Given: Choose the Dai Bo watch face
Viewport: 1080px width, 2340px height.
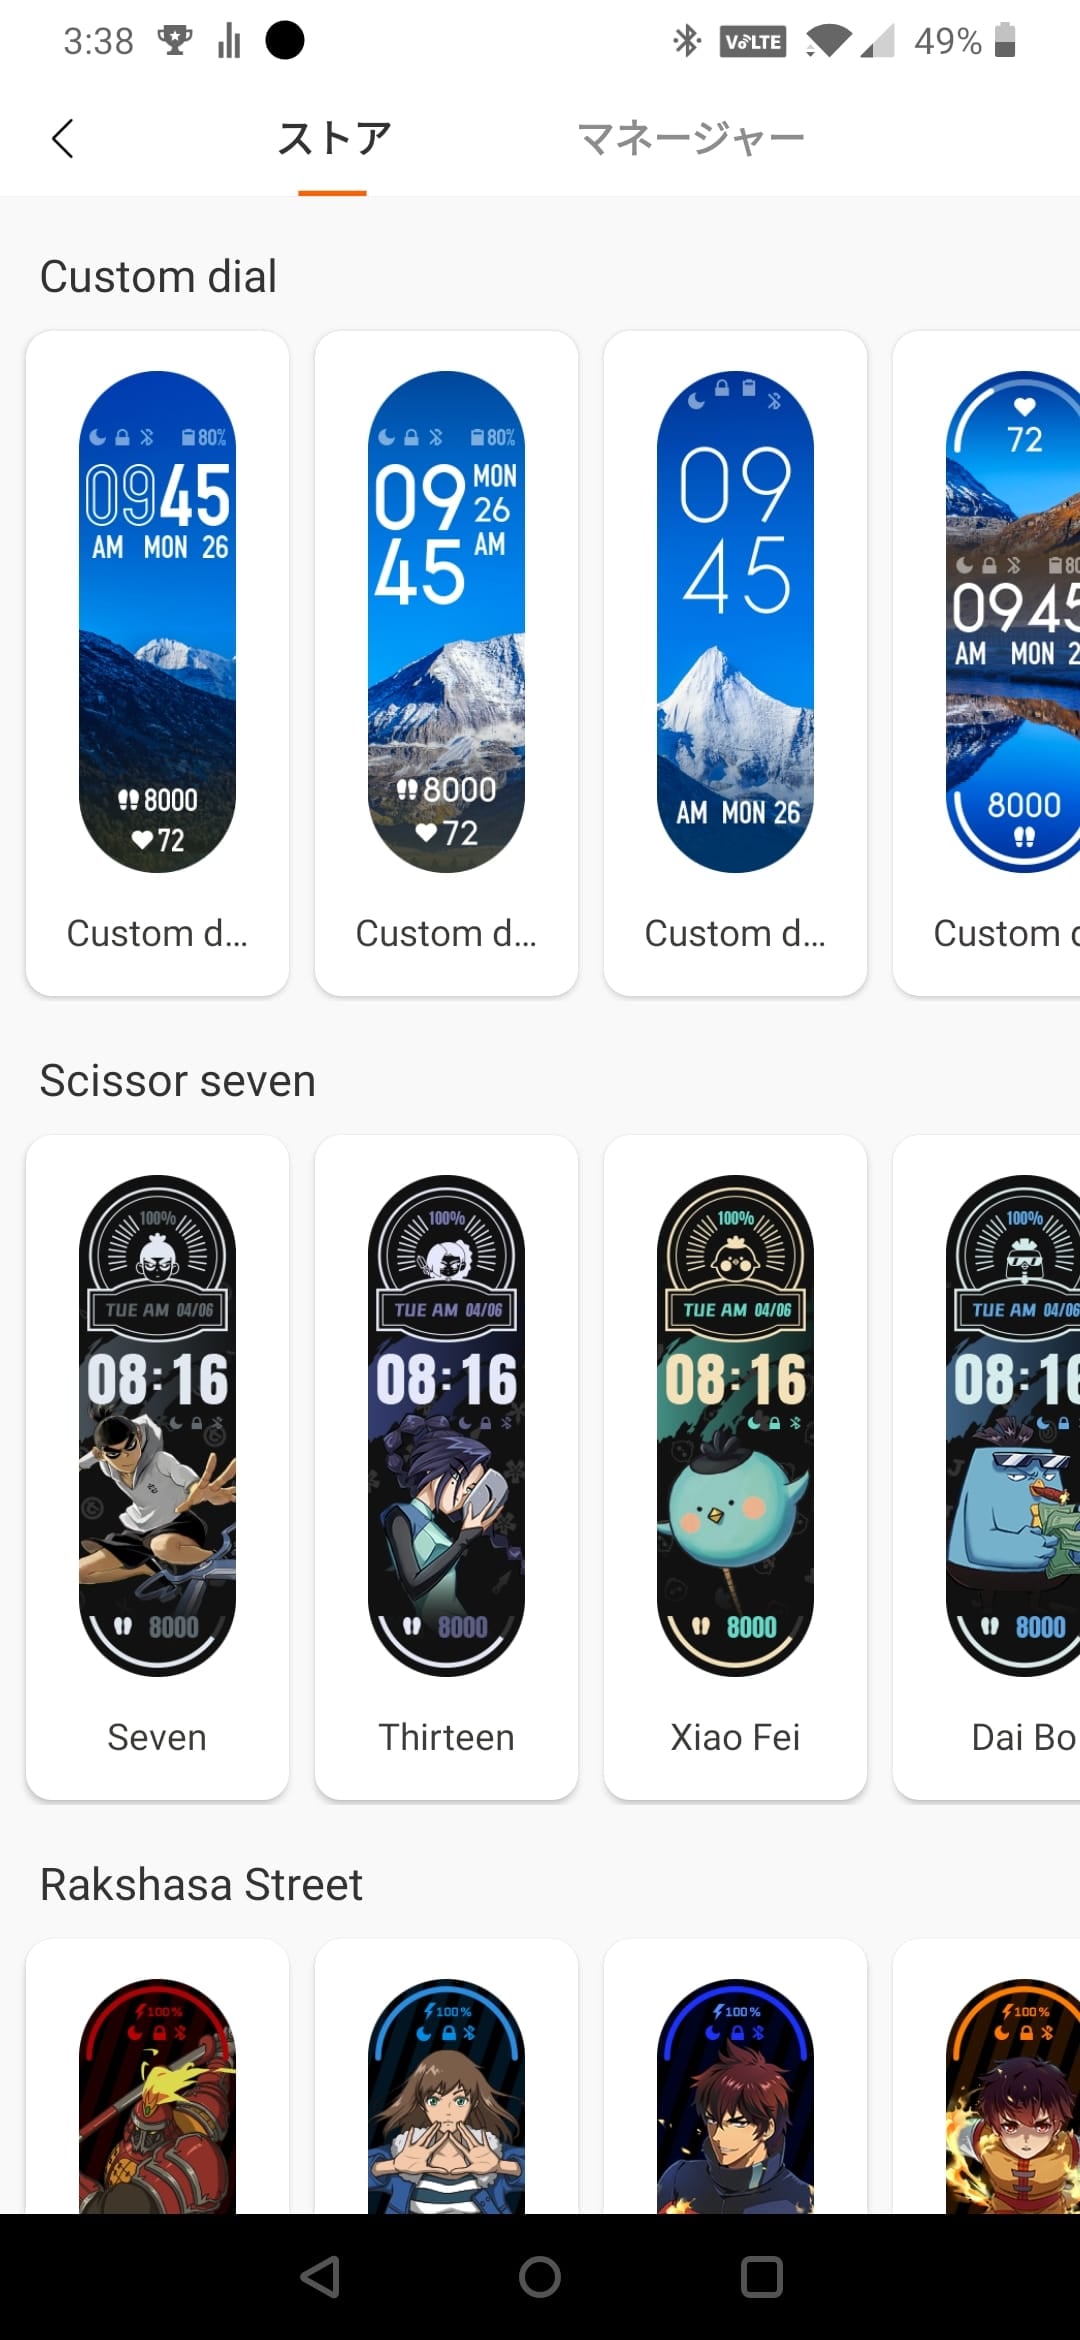Looking at the screenshot, I should [x=987, y=1467].
